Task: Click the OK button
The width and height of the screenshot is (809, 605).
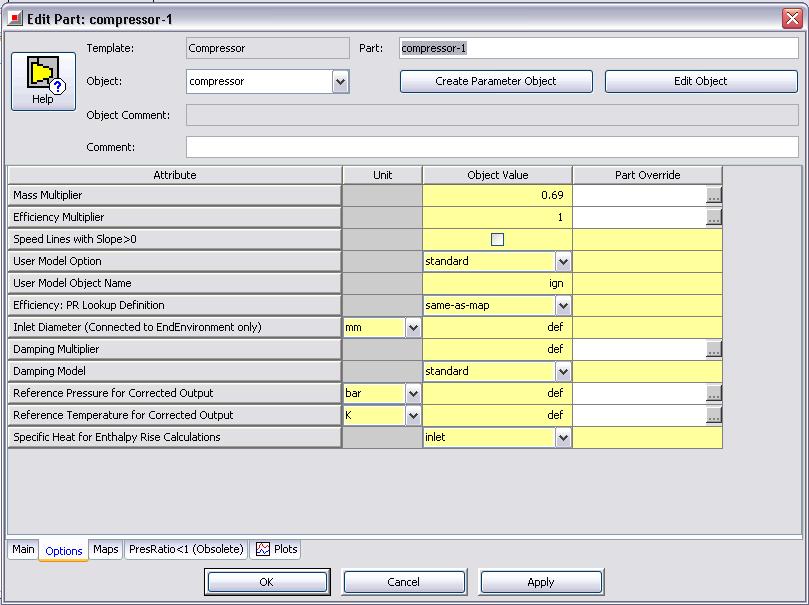Action: (267, 582)
